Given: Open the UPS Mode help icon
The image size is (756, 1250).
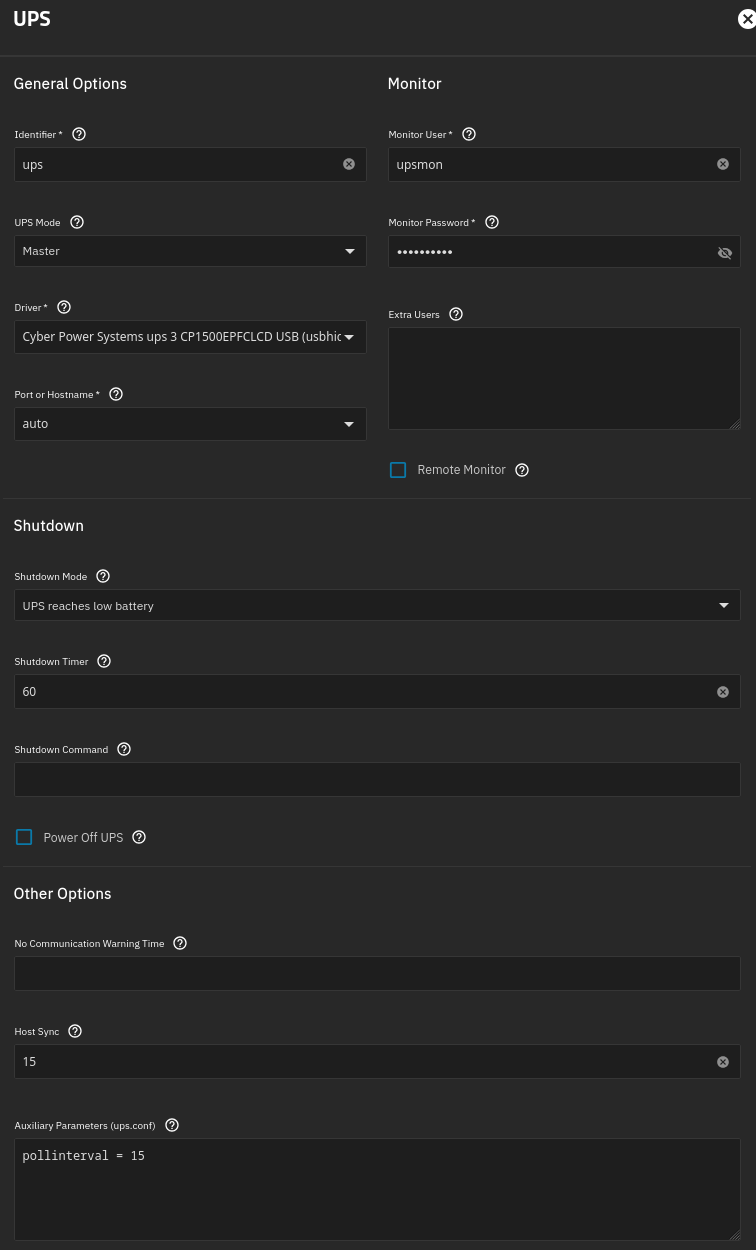Looking at the screenshot, I should (77, 222).
